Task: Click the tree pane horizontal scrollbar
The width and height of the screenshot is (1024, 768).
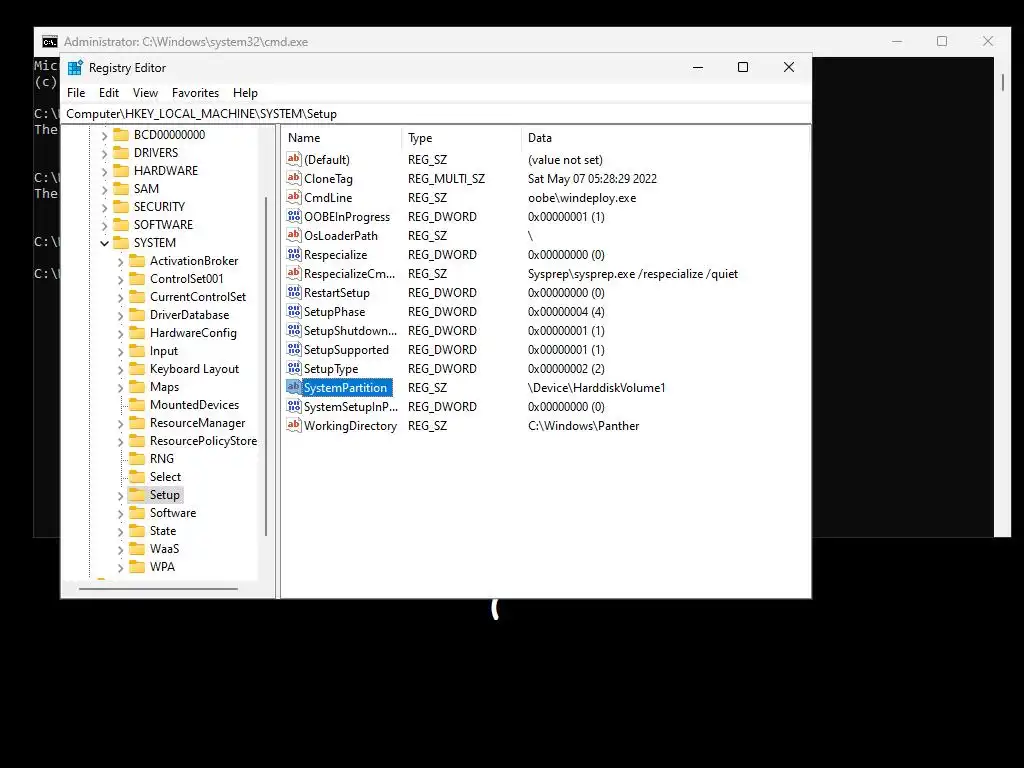Action: (158, 588)
